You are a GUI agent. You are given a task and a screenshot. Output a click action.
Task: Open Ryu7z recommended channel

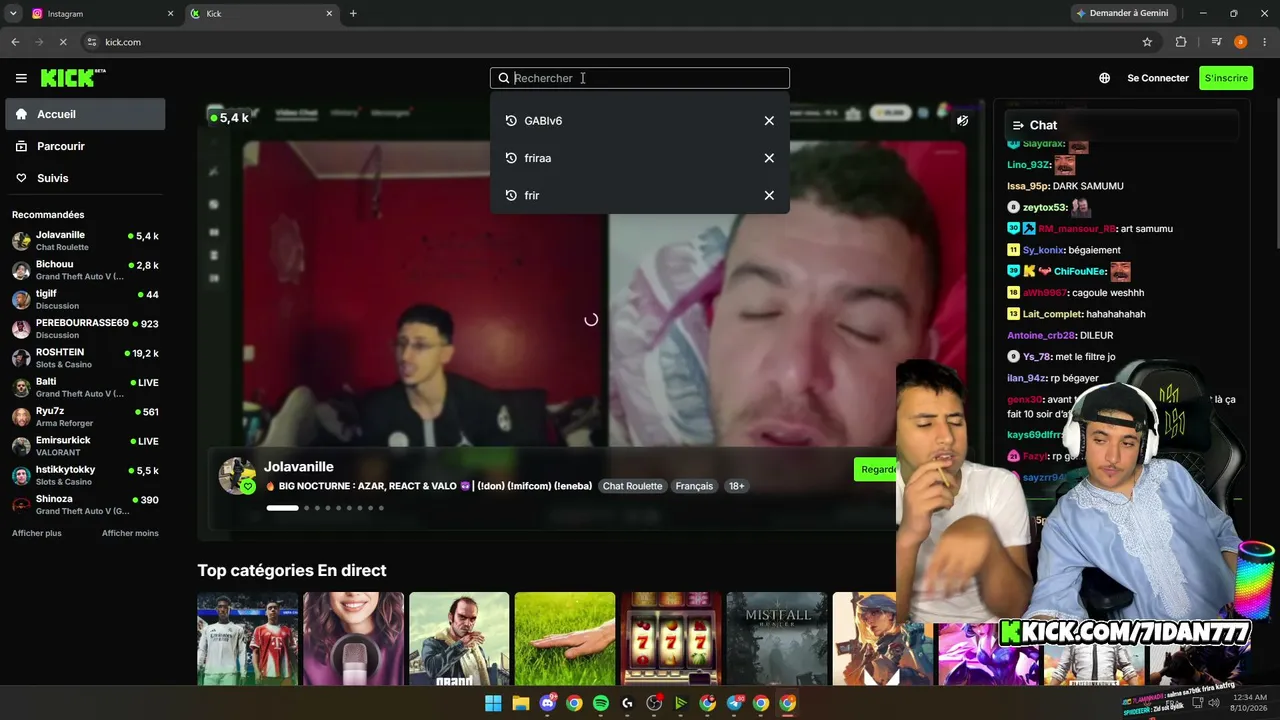(x=85, y=417)
